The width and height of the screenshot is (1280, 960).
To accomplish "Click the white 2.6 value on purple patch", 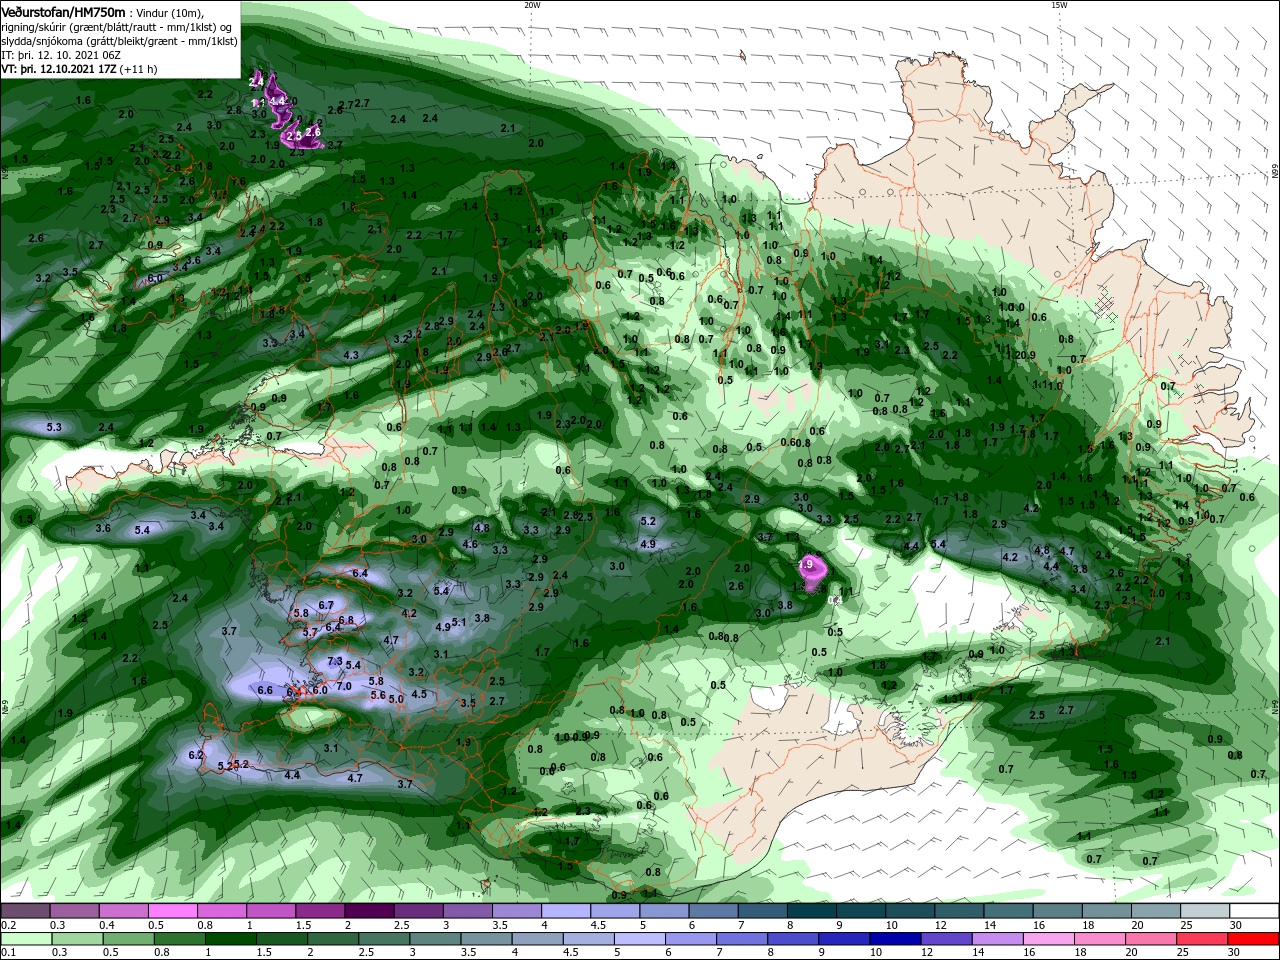I will pos(312,131).
